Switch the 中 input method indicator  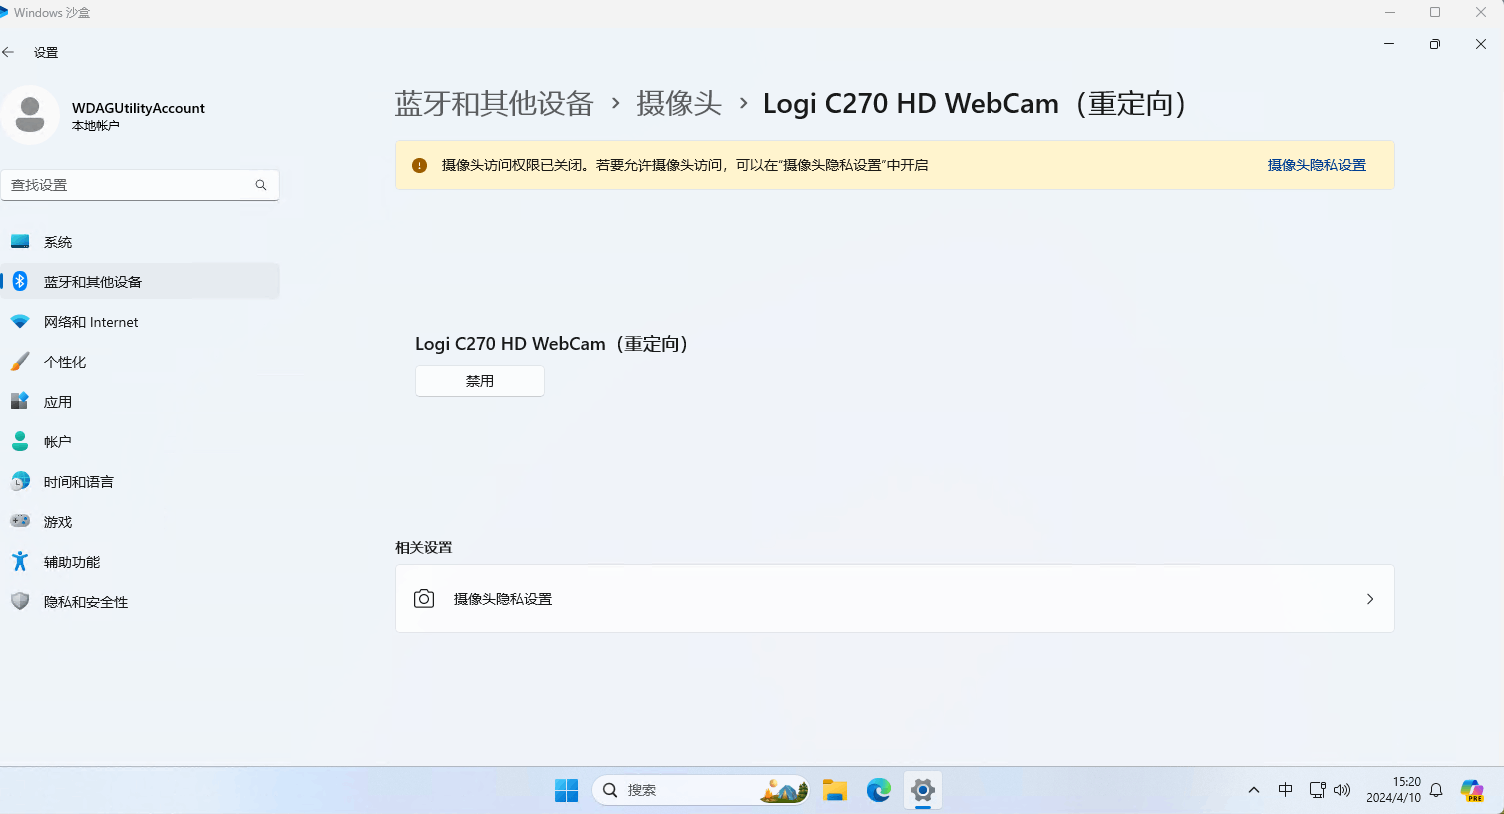click(1285, 790)
